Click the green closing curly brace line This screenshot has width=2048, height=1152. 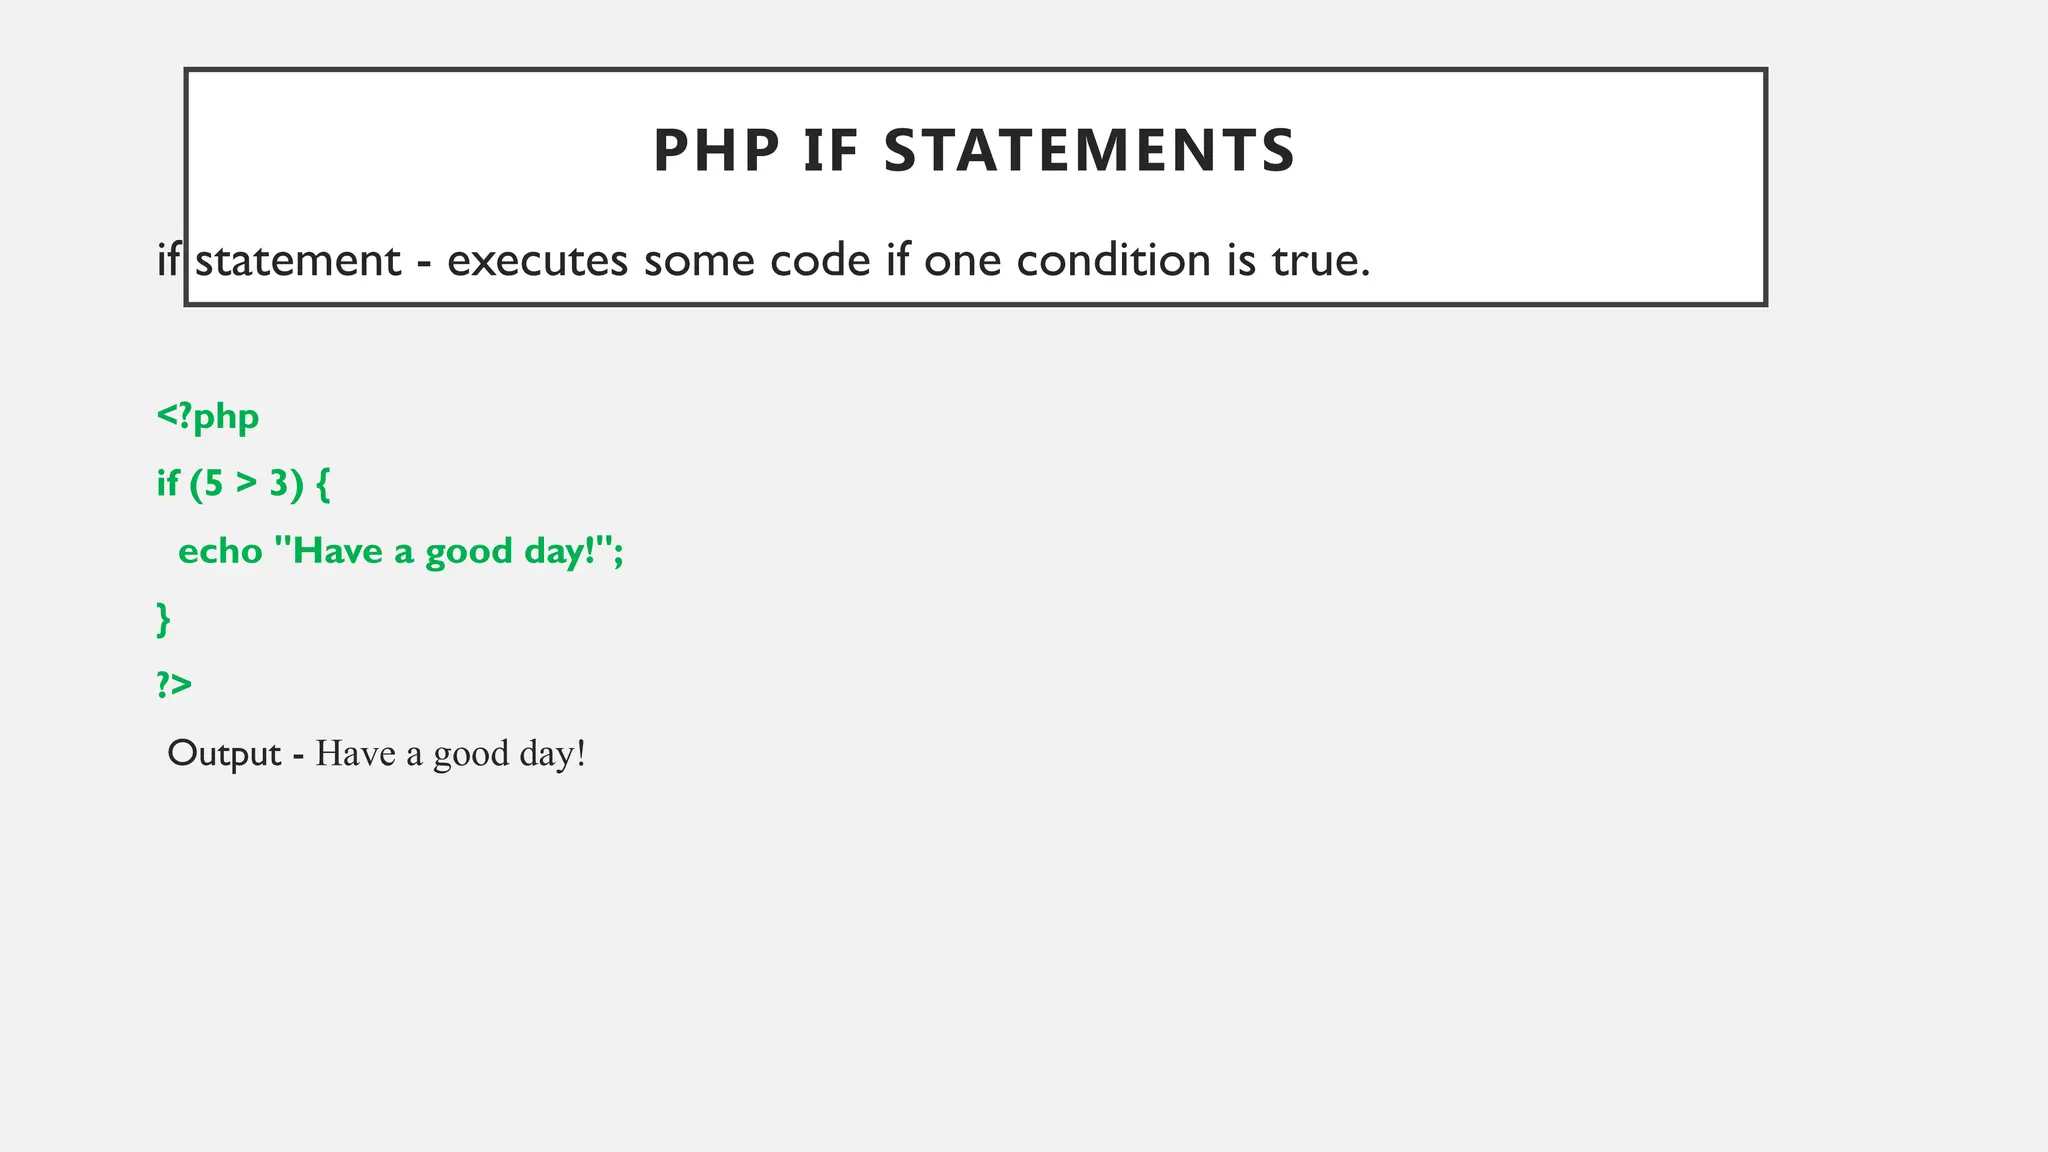tap(164, 619)
